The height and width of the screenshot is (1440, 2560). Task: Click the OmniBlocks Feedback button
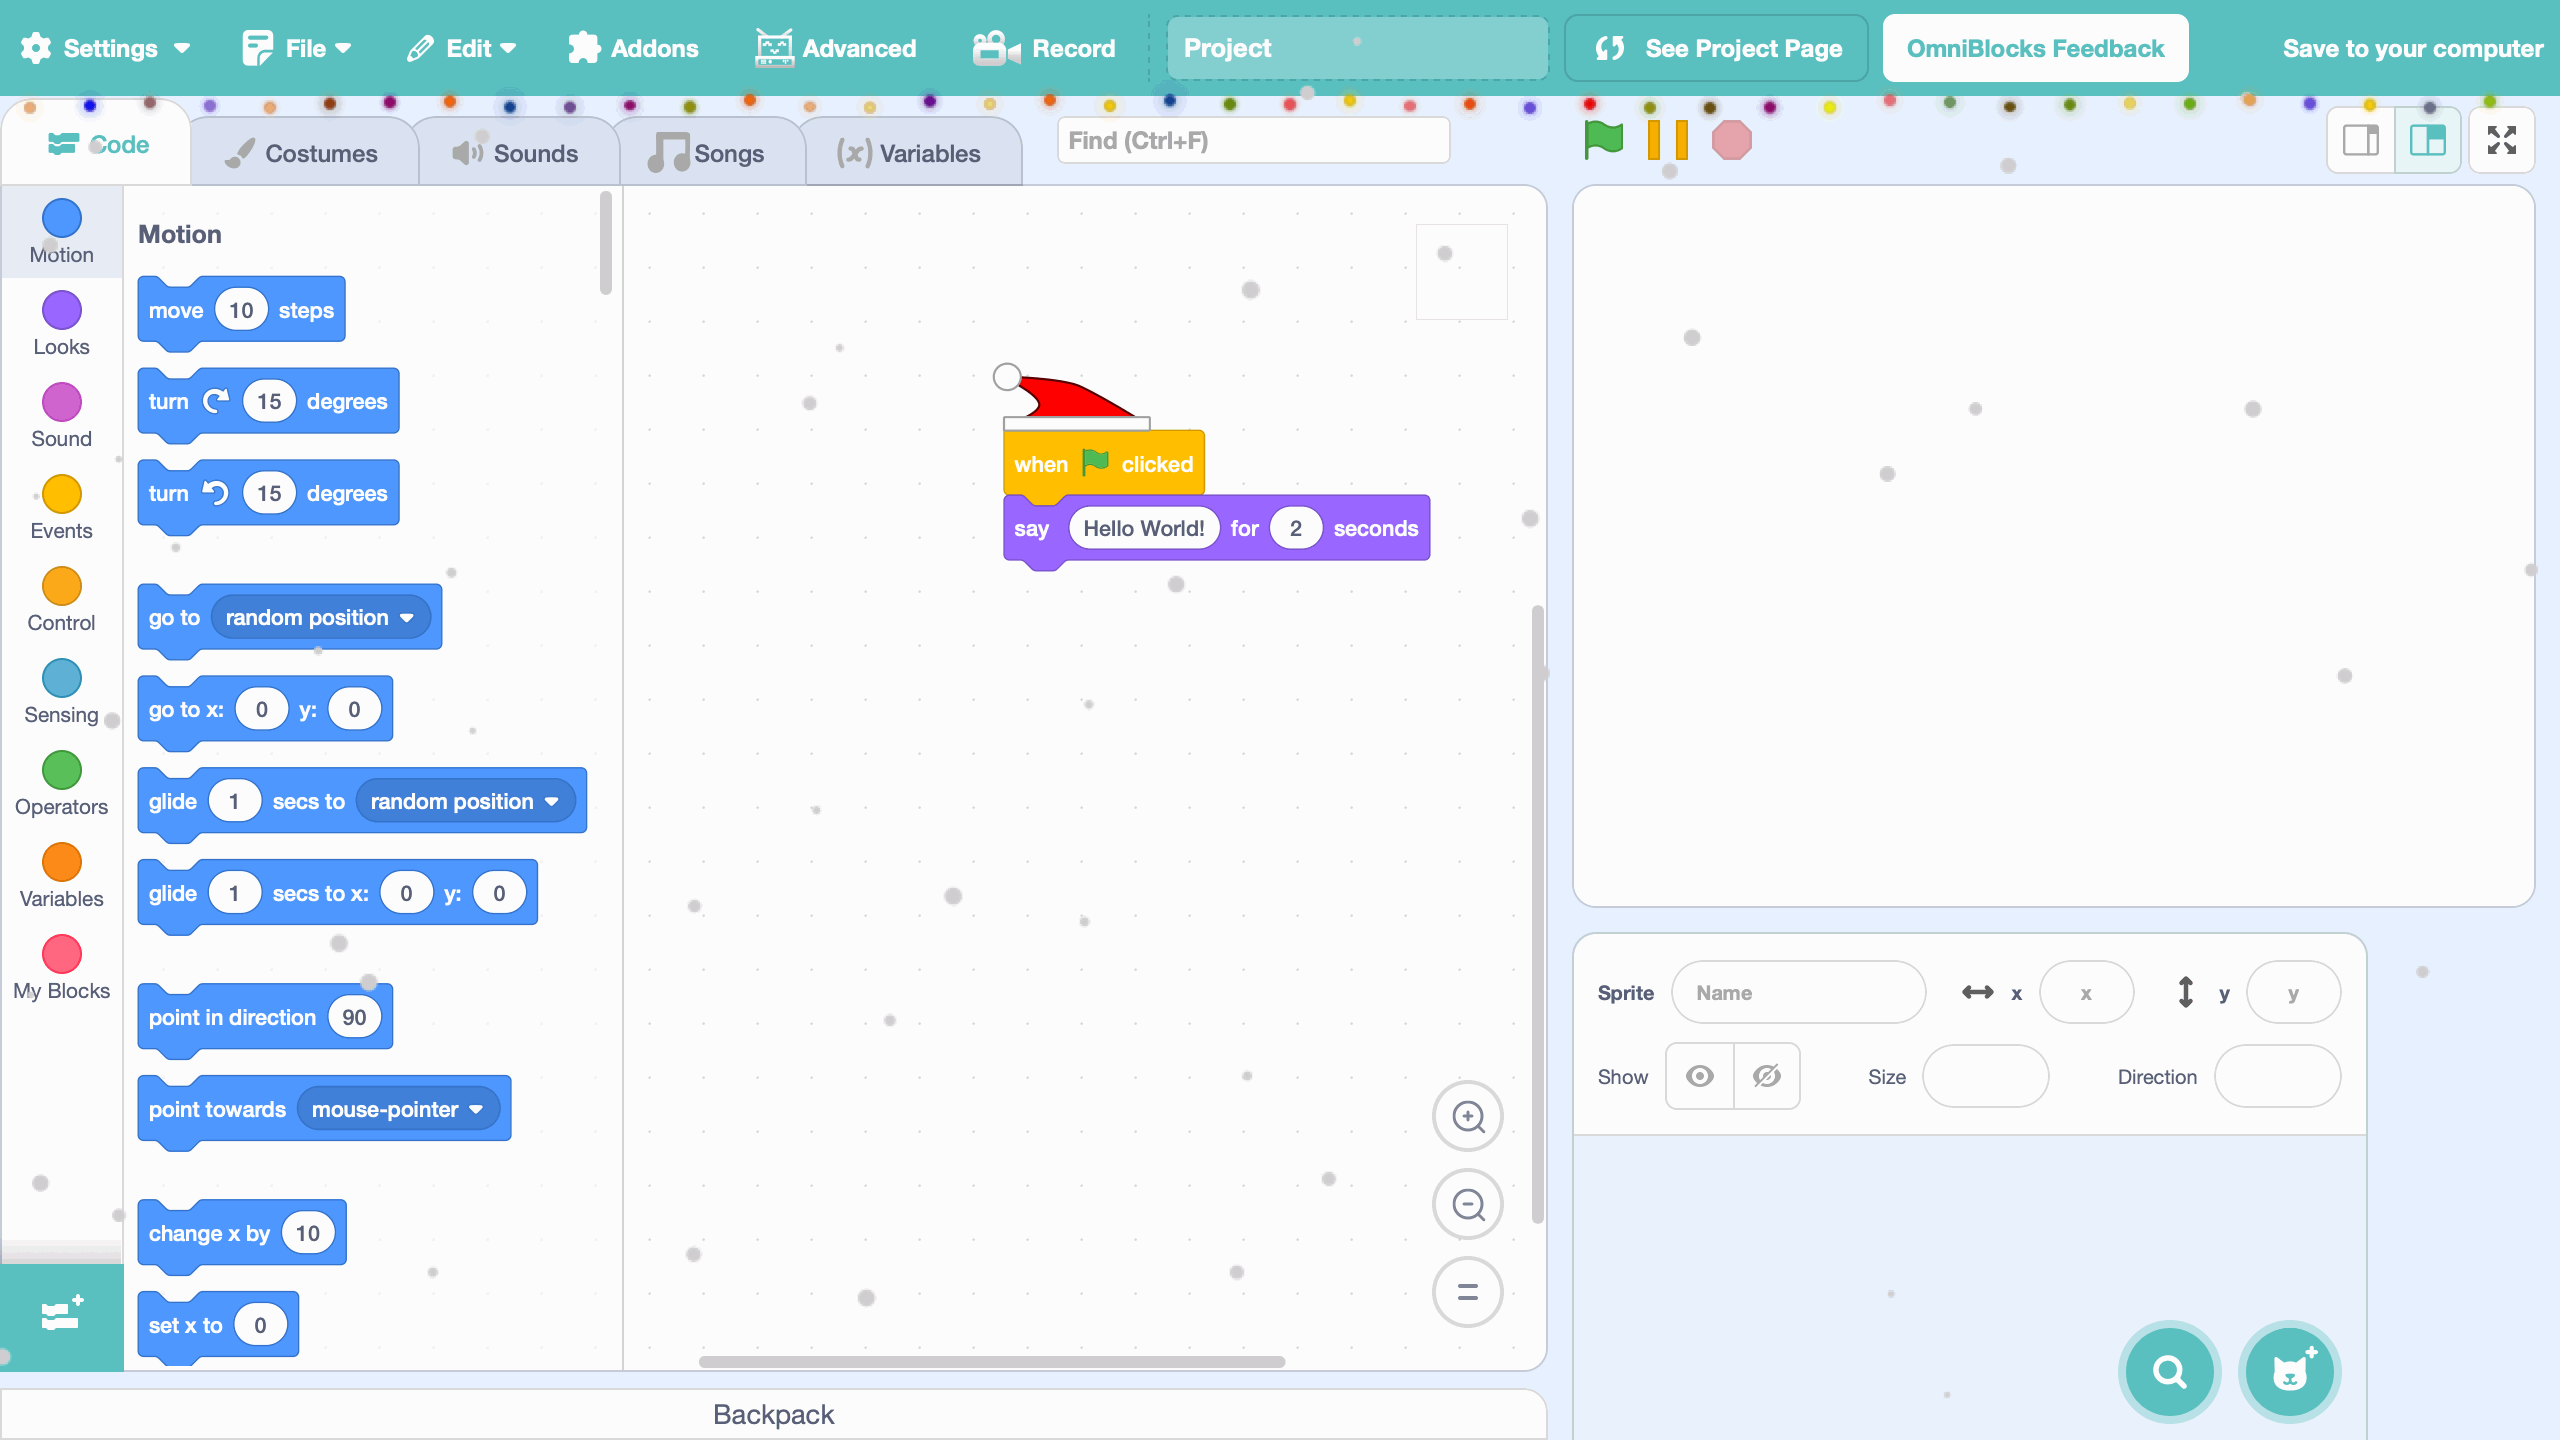(x=2034, y=48)
